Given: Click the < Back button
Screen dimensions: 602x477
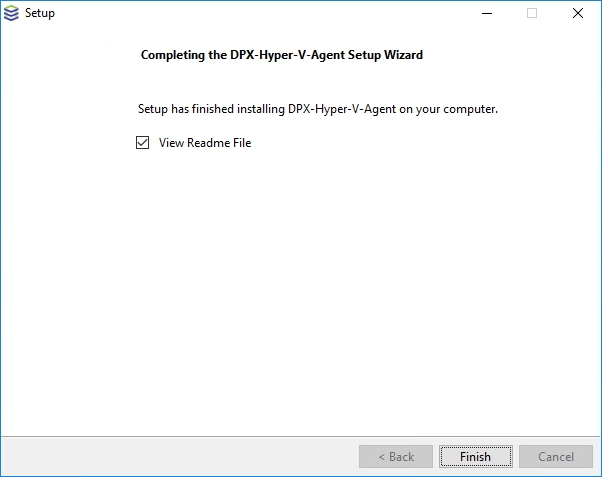Looking at the screenshot, I should pos(396,457).
